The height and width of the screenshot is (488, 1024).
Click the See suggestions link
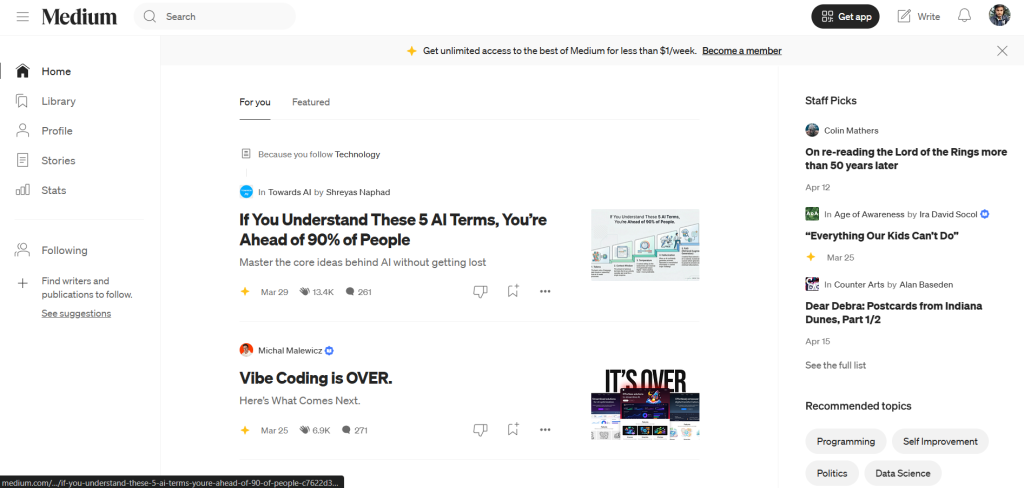tap(76, 314)
